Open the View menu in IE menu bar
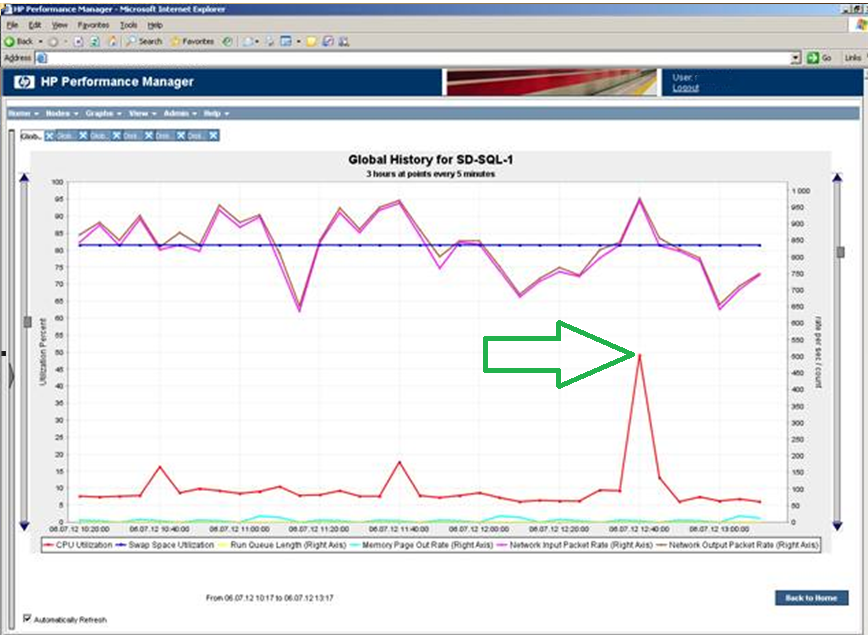This screenshot has height=635, width=868. point(59,25)
